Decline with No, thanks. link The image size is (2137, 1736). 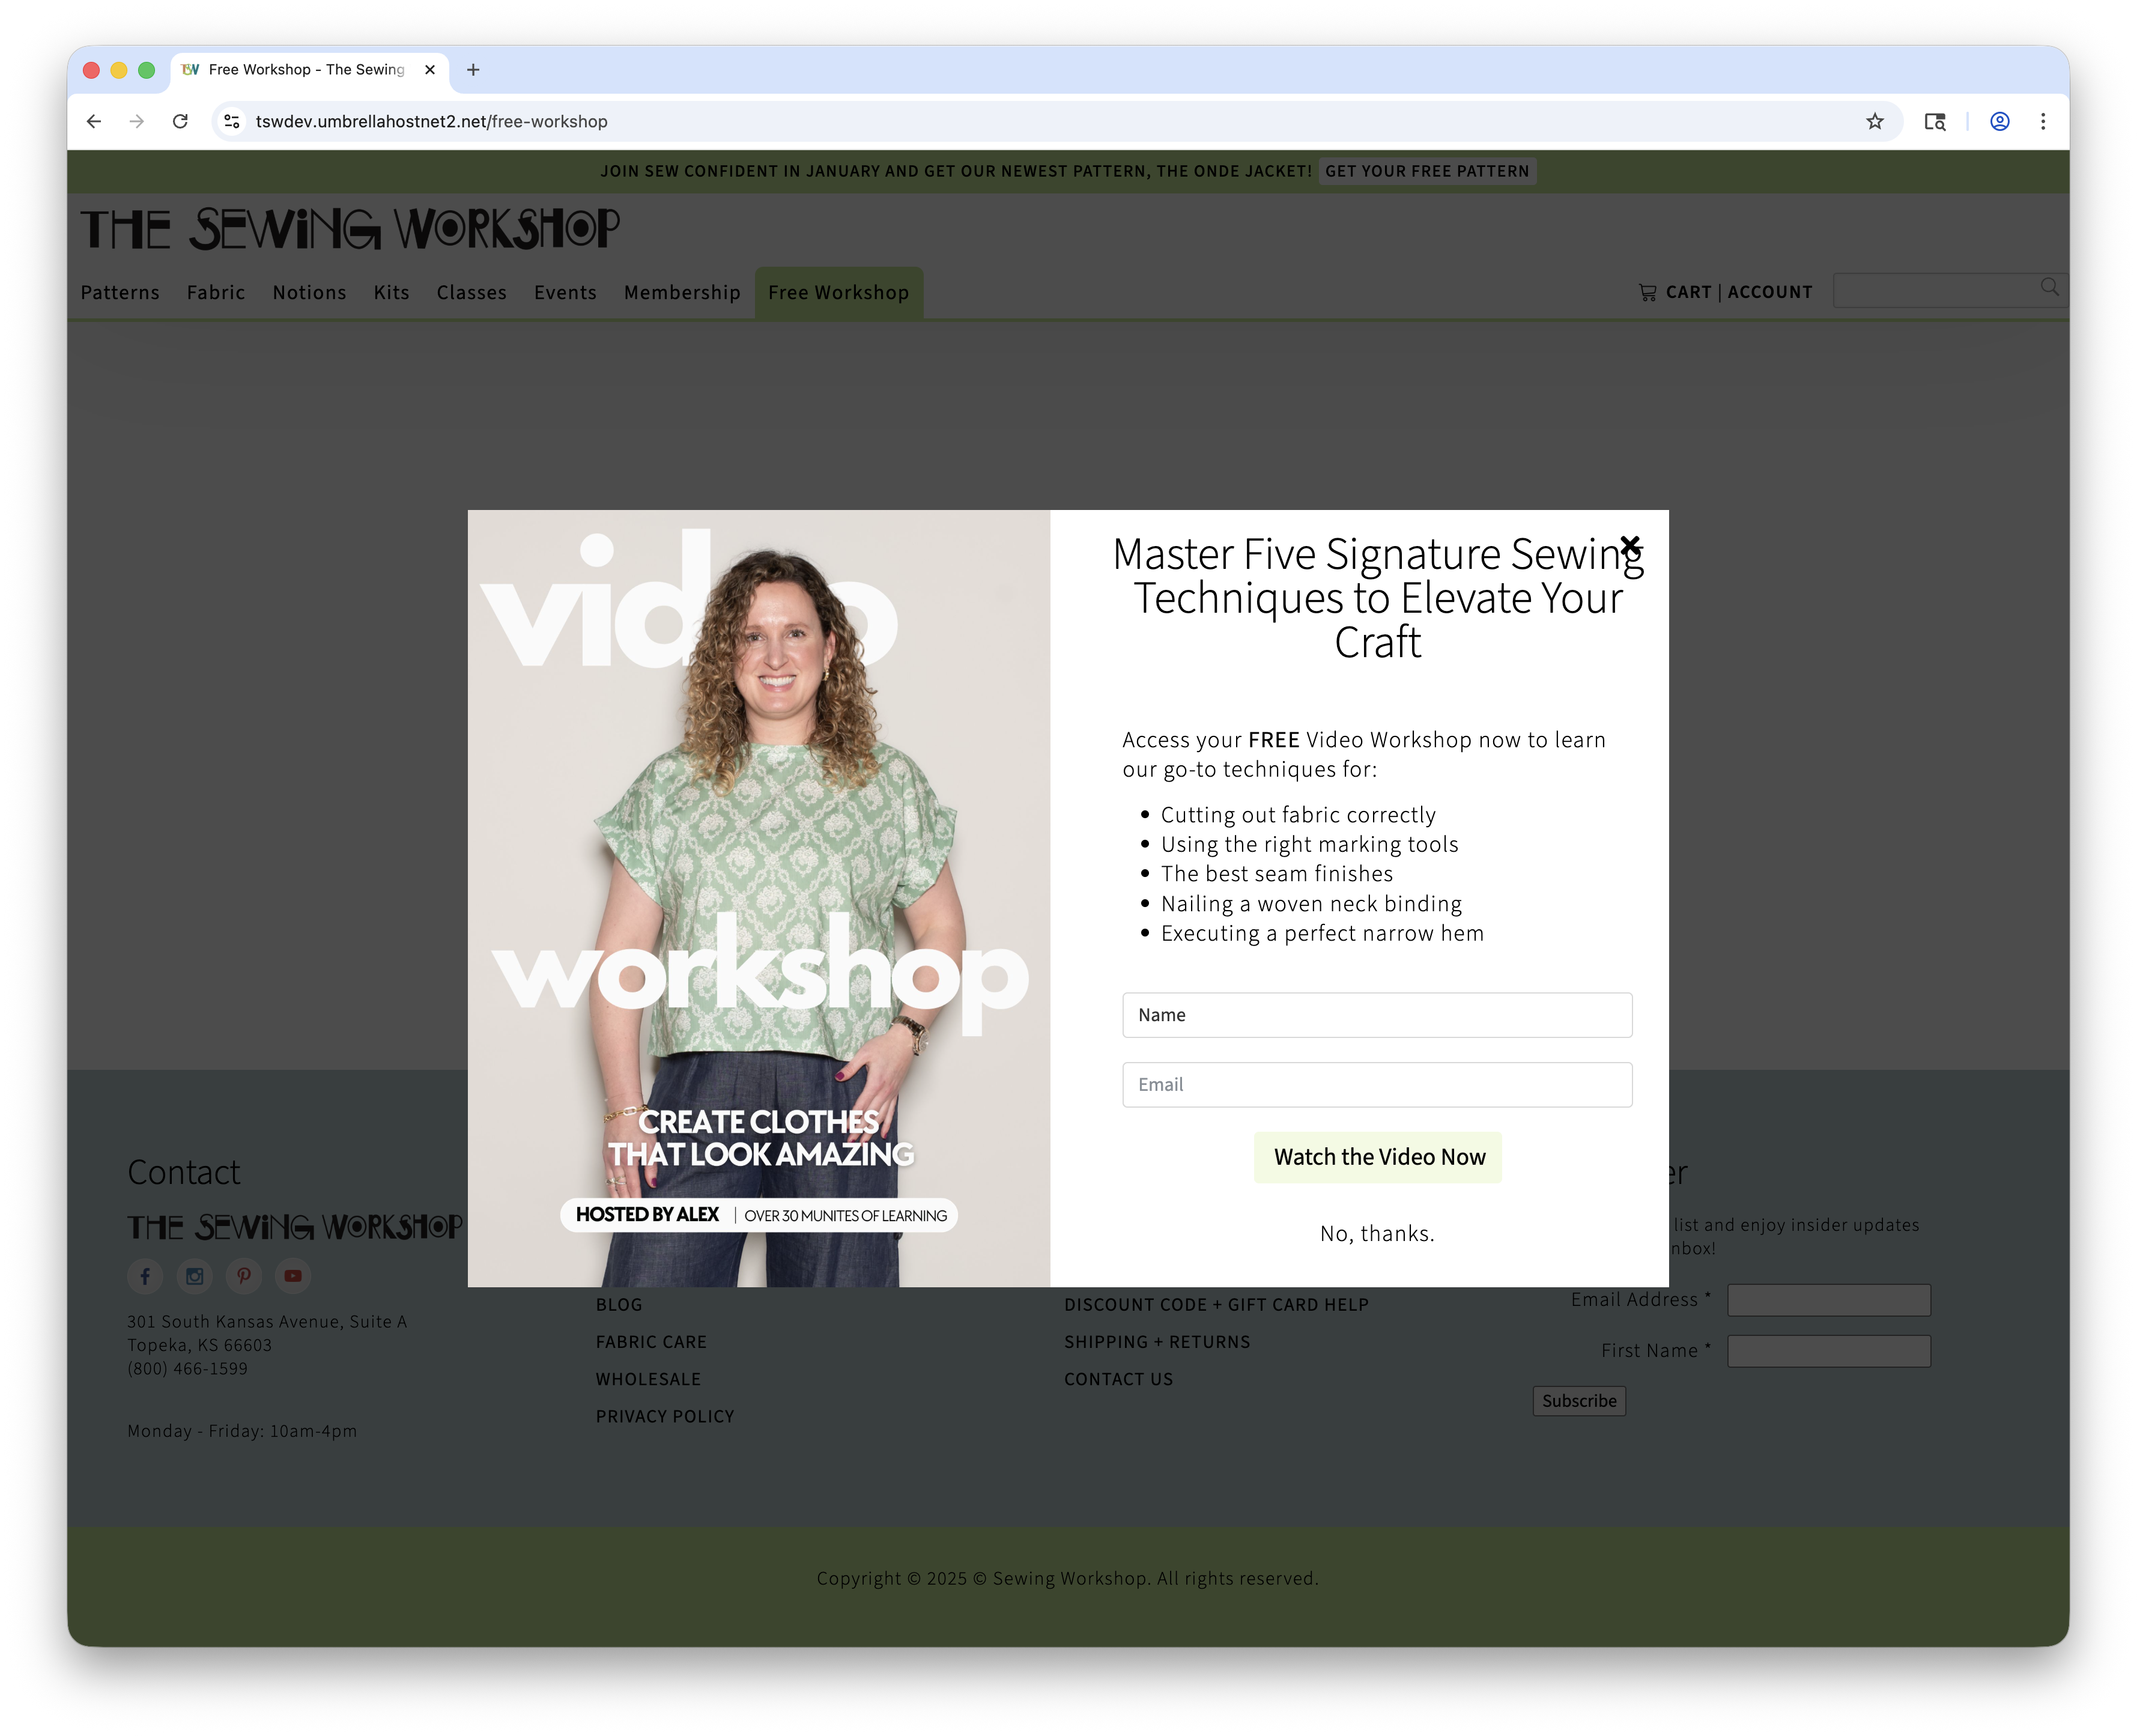1376,1233
